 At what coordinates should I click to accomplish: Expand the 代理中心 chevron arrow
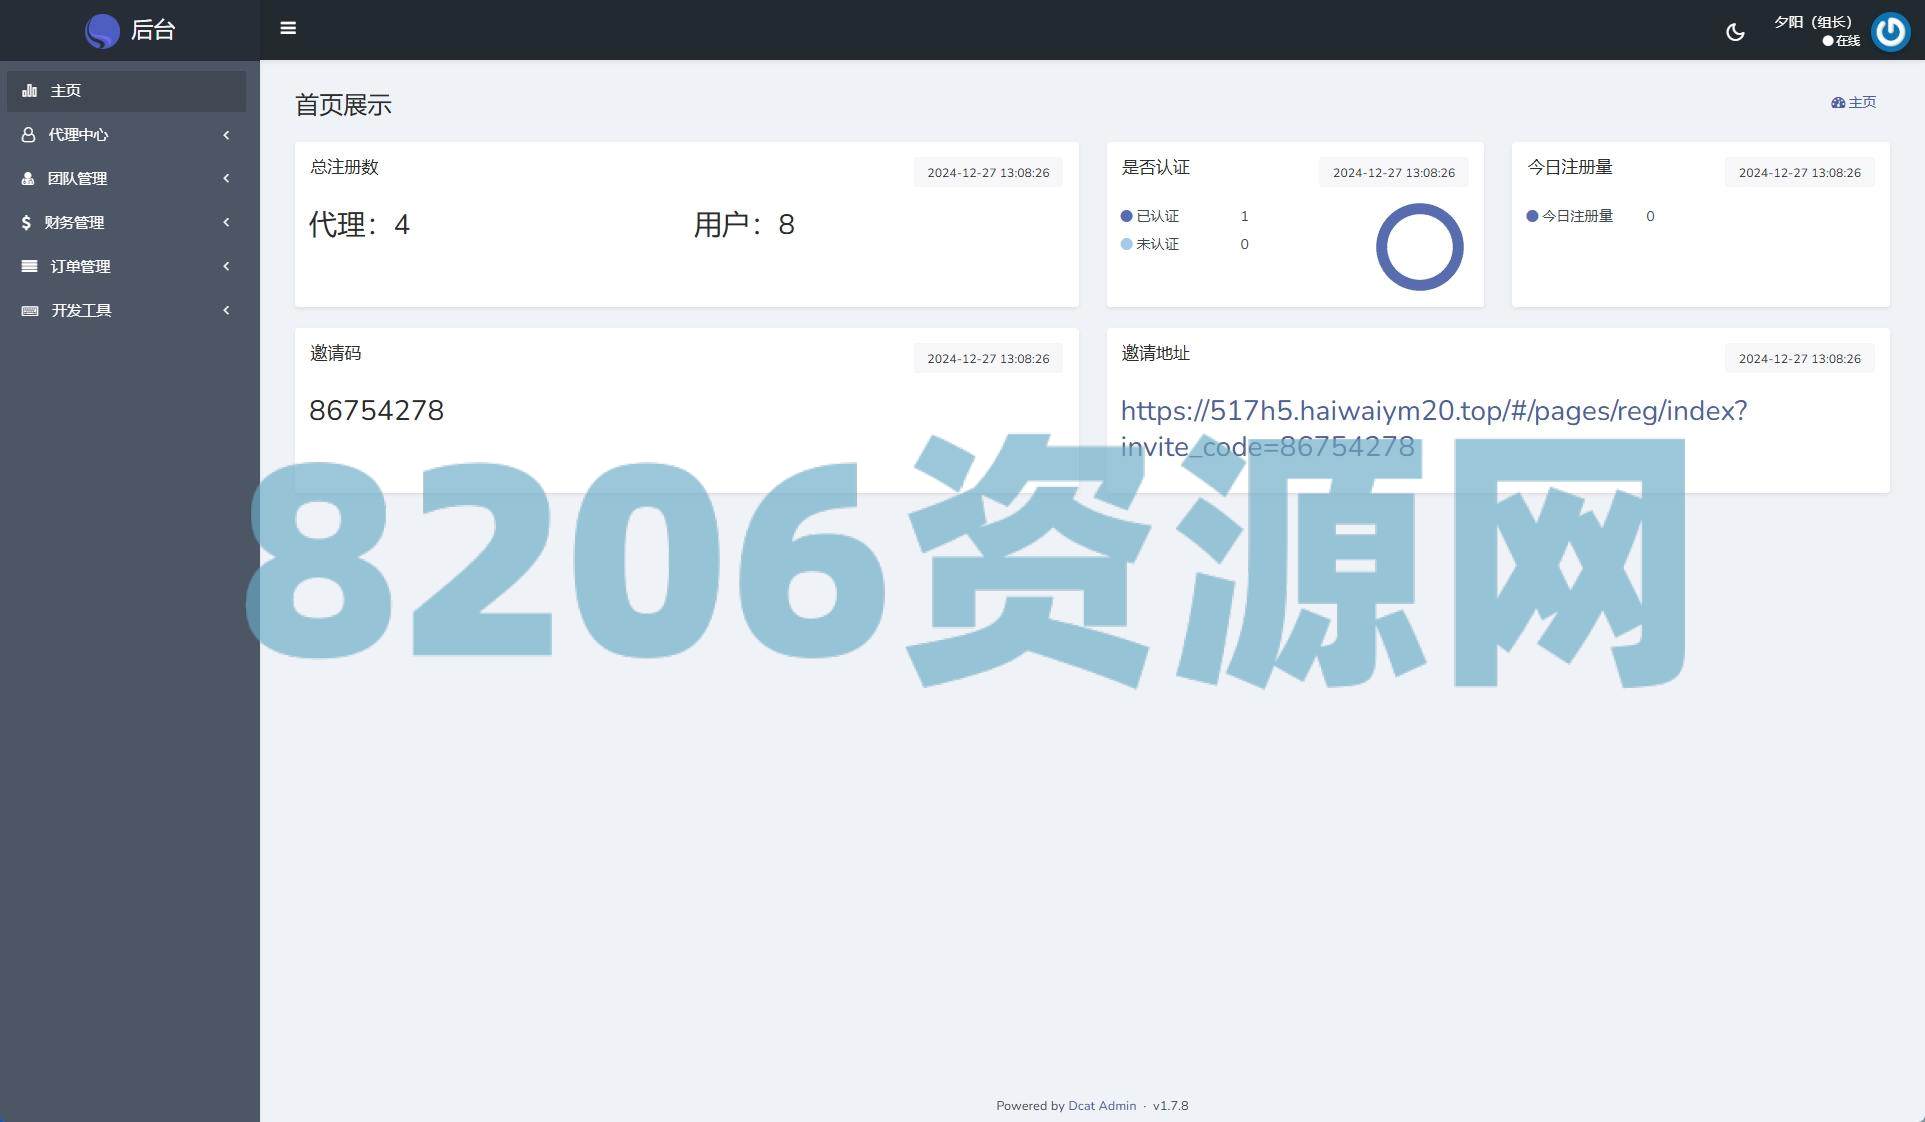(x=226, y=135)
